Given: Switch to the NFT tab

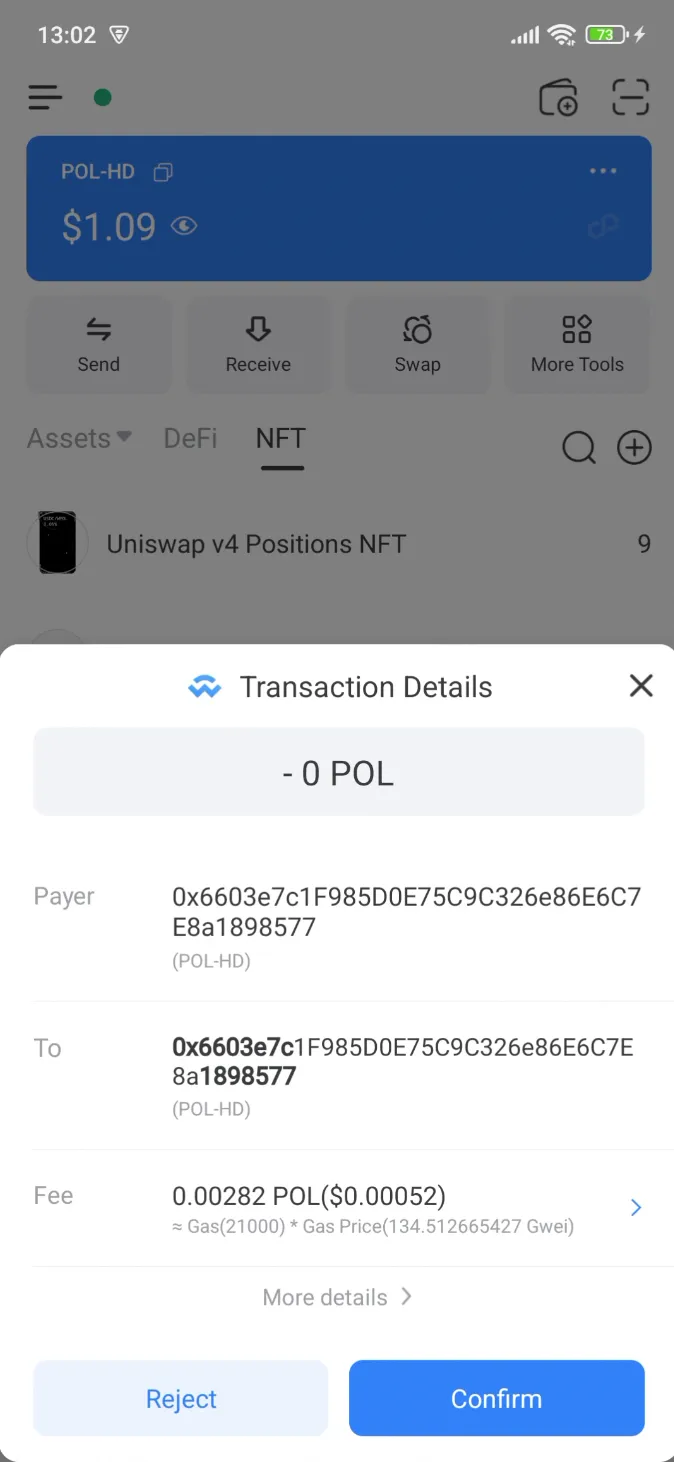Looking at the screenshot, I should pos(280,438).
